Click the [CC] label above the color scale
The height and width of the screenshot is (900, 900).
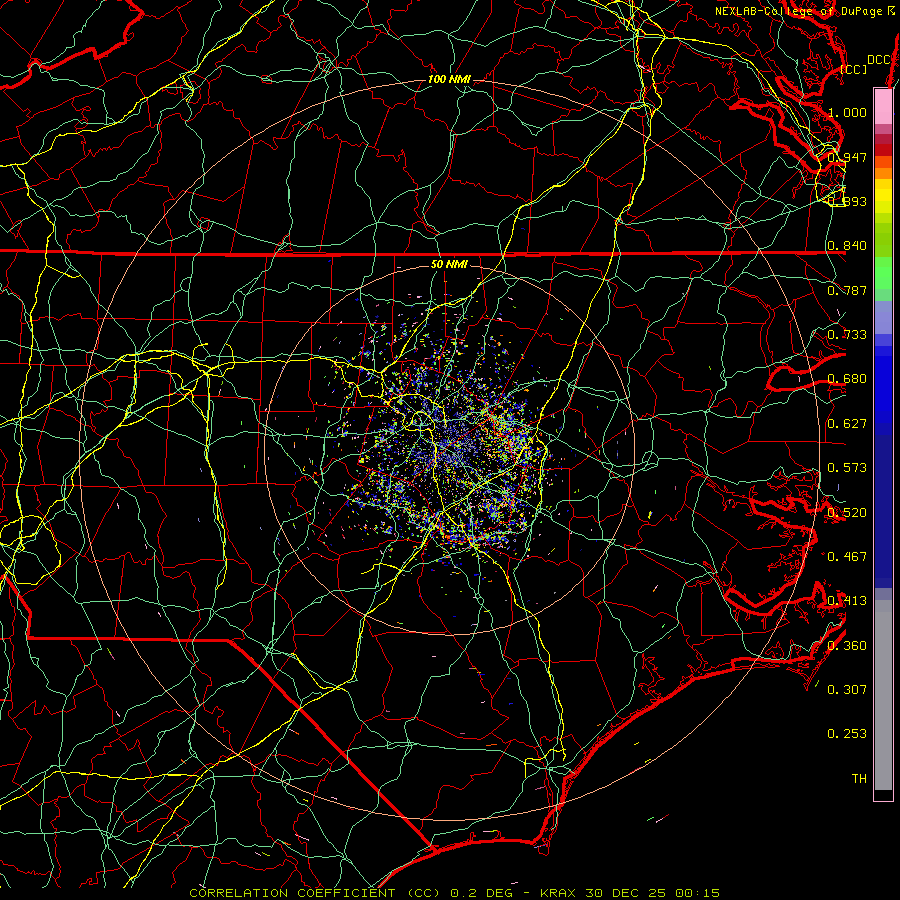(x=854, y=69)
